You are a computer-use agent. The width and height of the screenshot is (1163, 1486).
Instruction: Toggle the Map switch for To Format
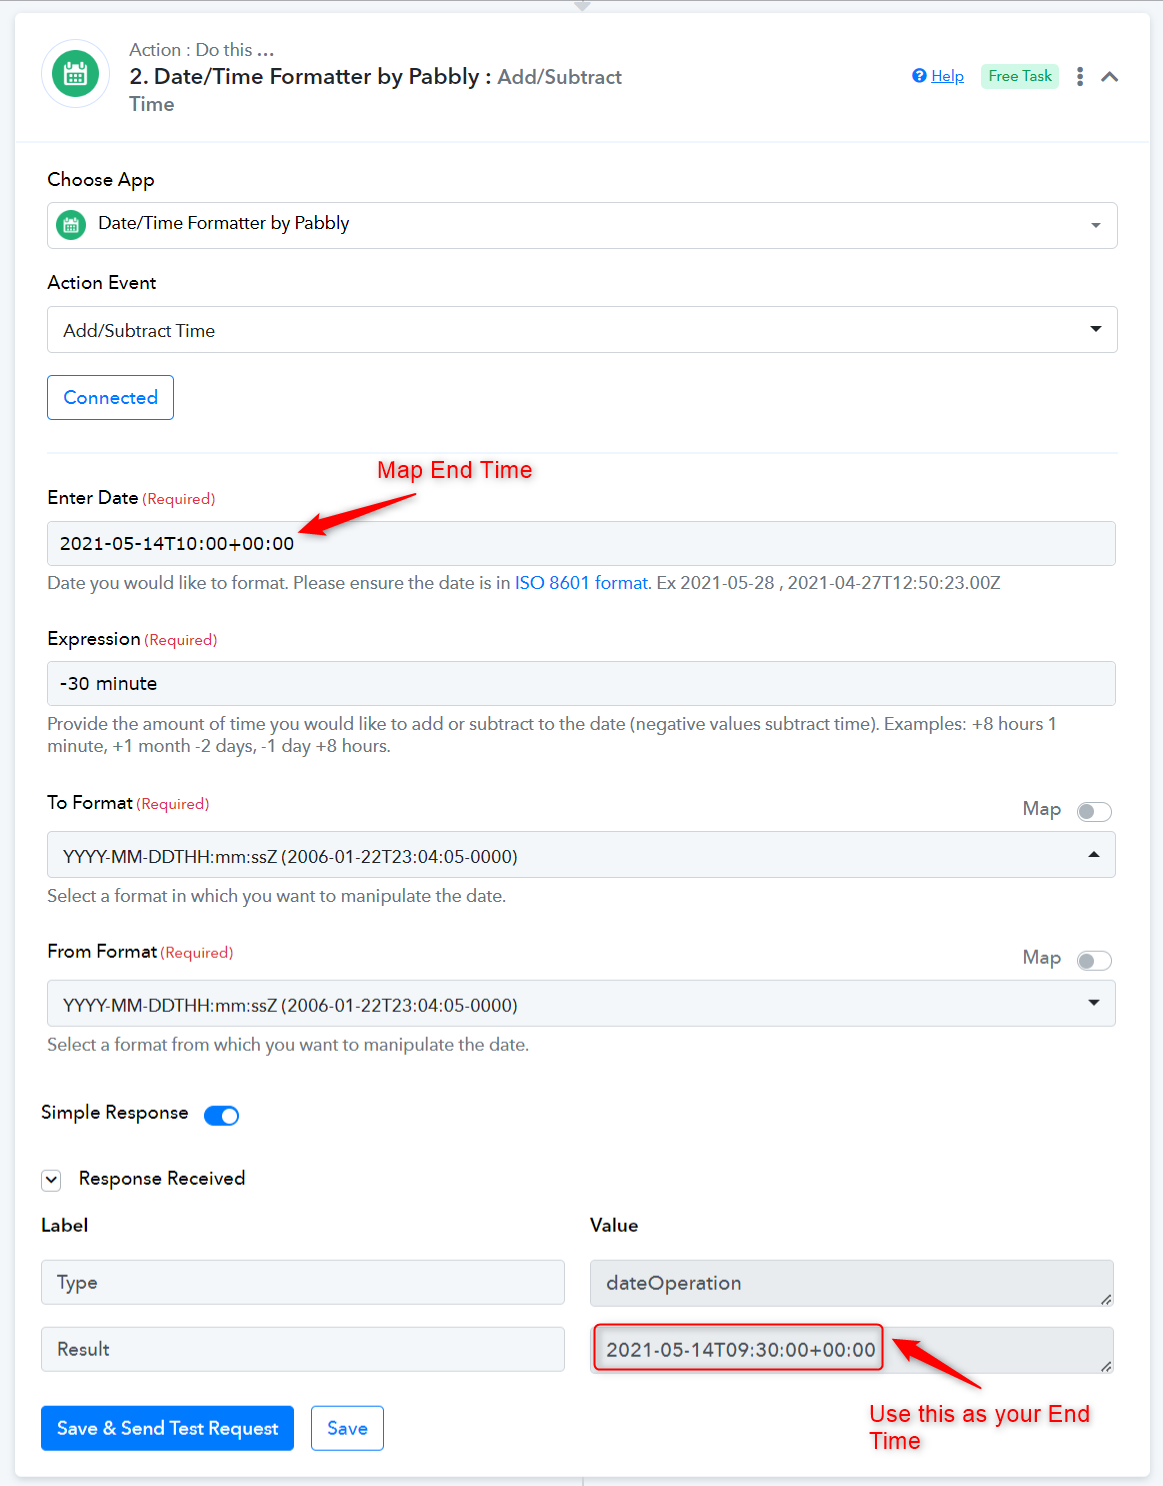[1094, 811]
